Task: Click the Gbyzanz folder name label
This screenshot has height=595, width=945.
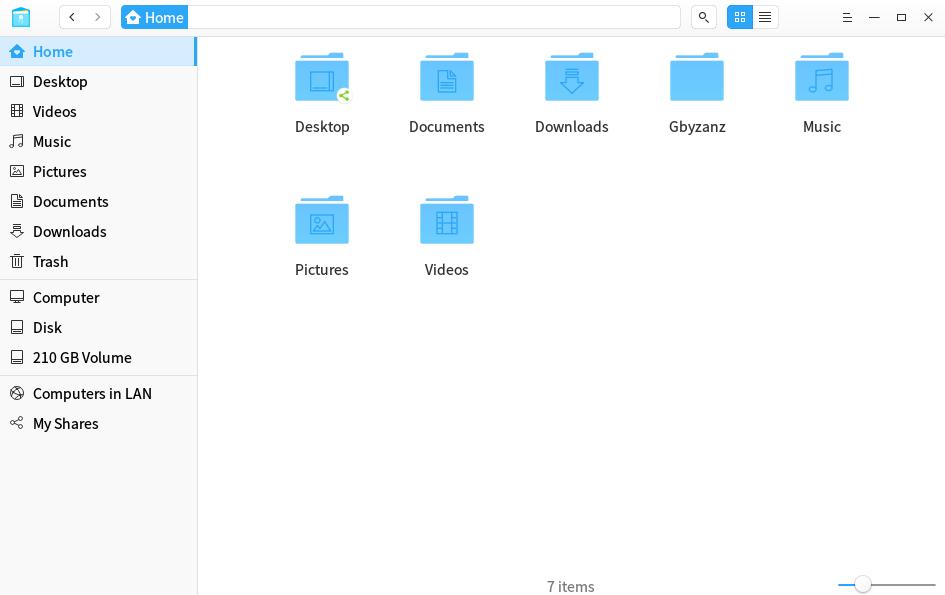Action: pos(697,127)
